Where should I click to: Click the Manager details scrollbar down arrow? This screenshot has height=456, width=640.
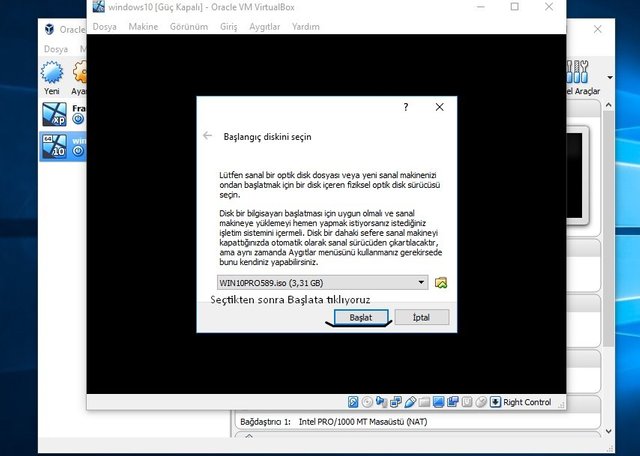[x=609, y=431]
